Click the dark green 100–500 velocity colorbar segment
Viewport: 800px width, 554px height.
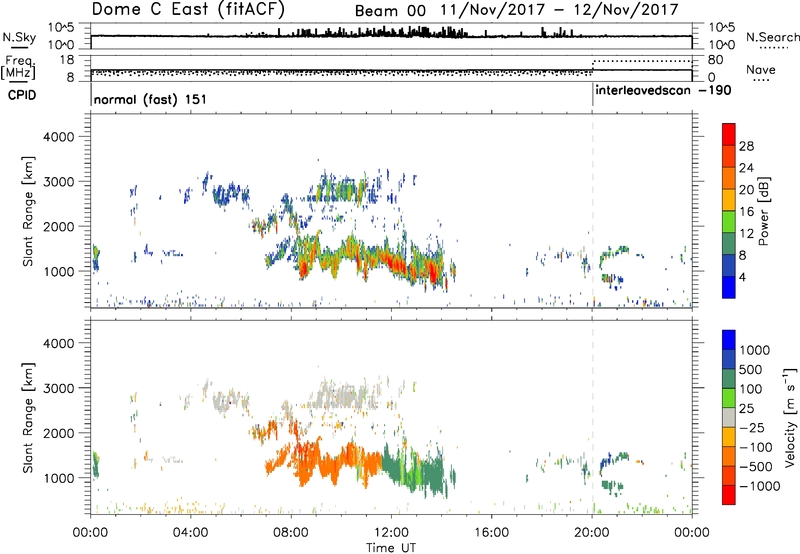(729, 379)
